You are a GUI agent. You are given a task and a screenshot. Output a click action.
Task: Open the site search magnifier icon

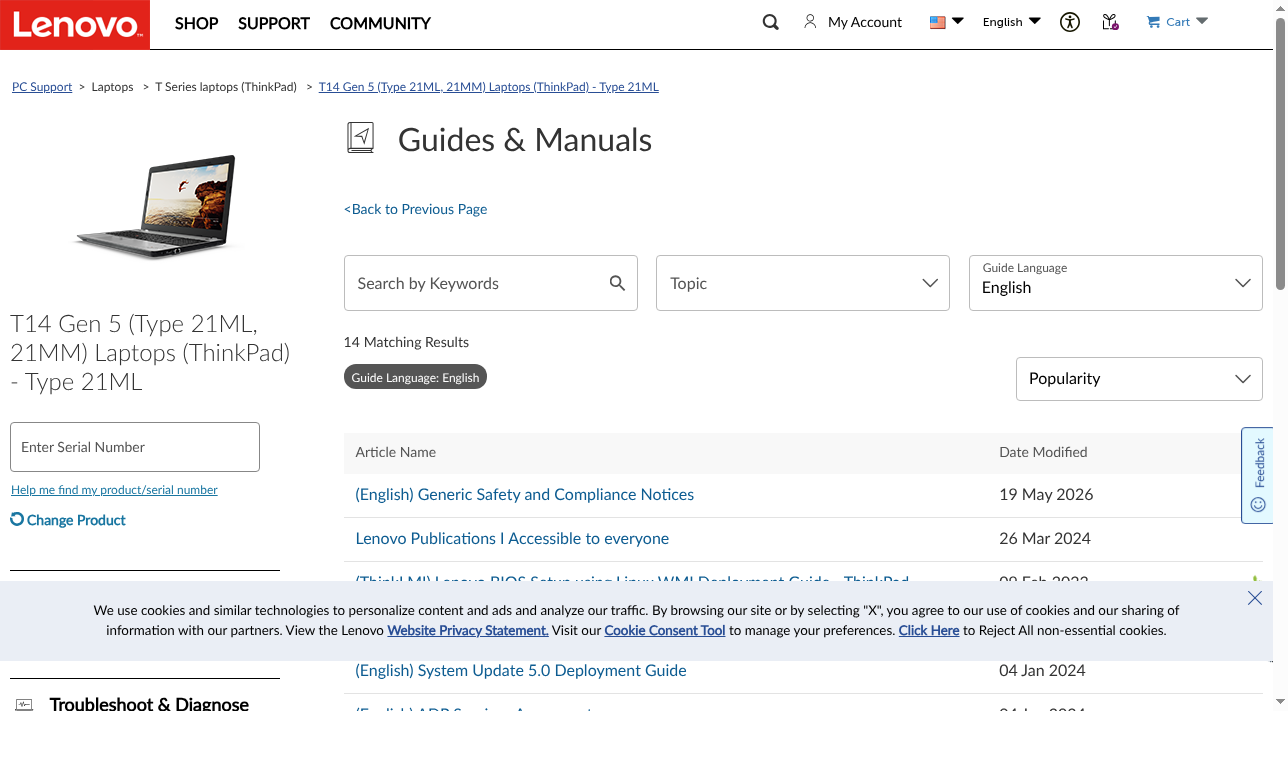click(x=770, y=22)
